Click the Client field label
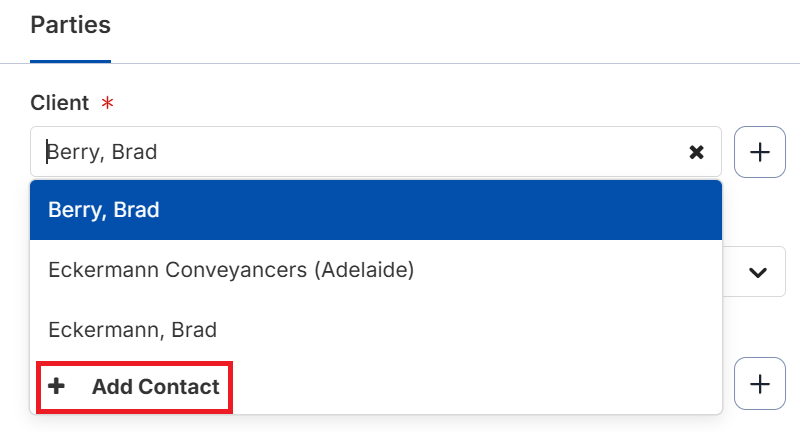 tap(59, 103)
